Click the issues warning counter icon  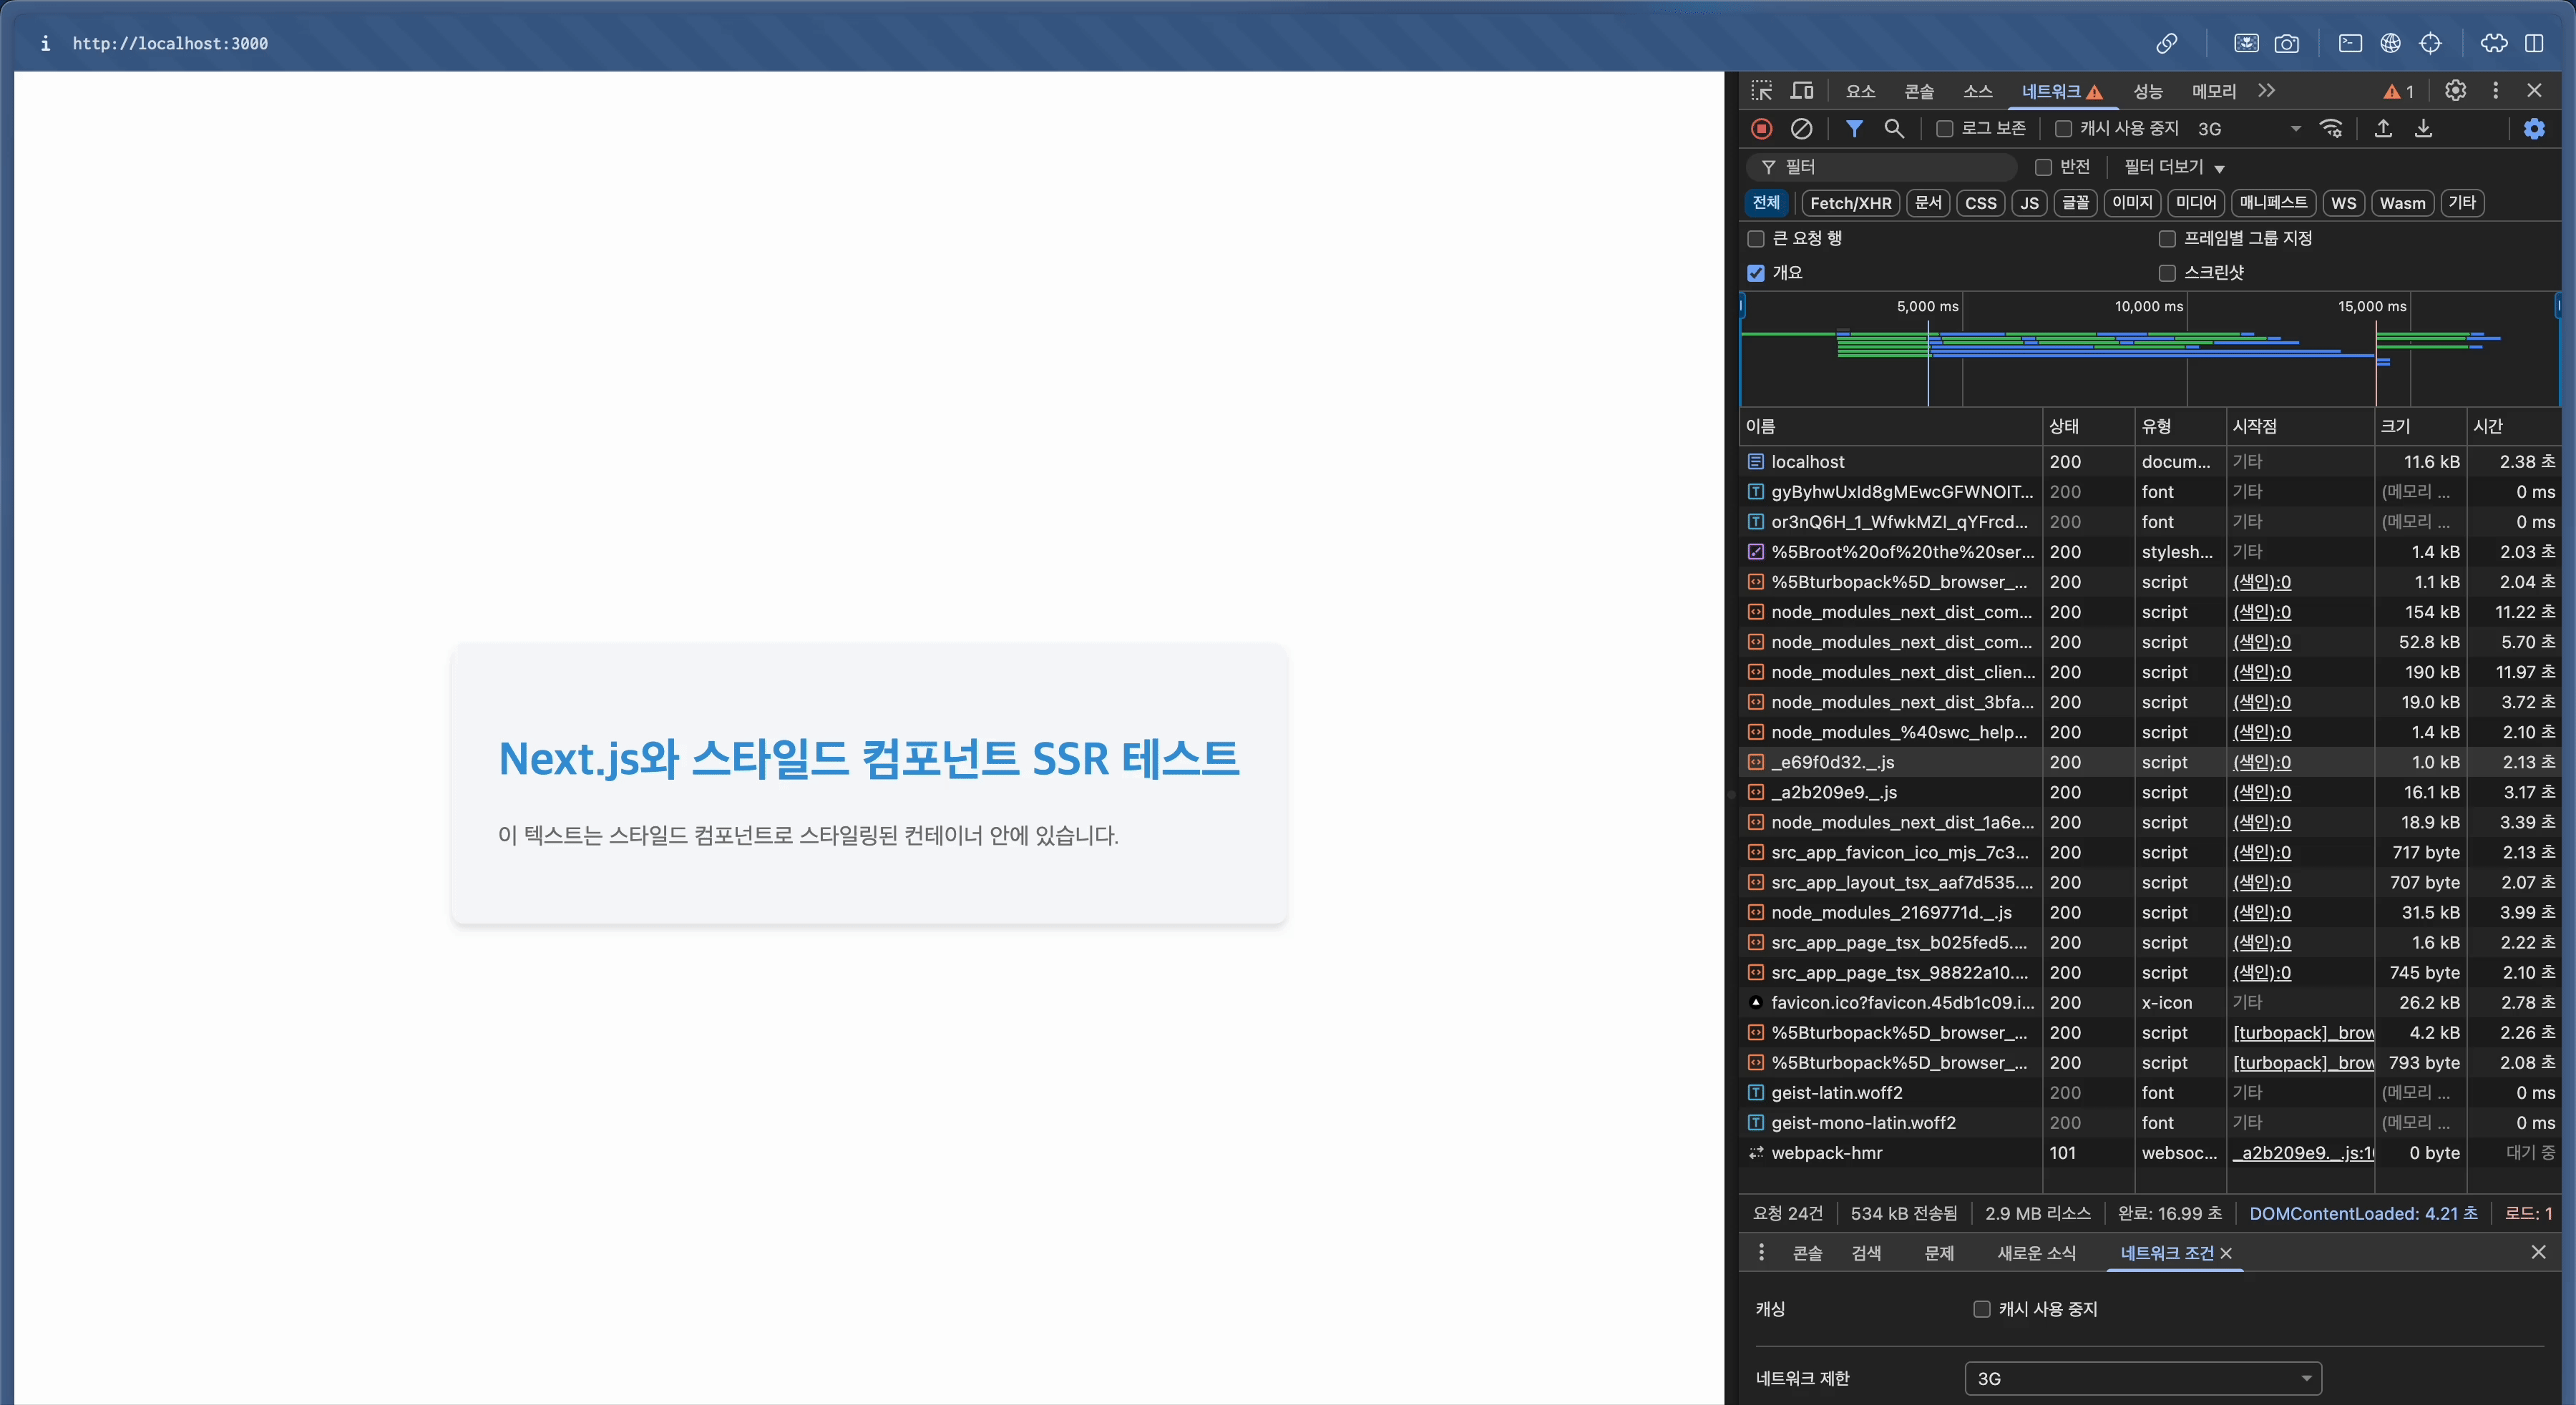[2398, 91]
